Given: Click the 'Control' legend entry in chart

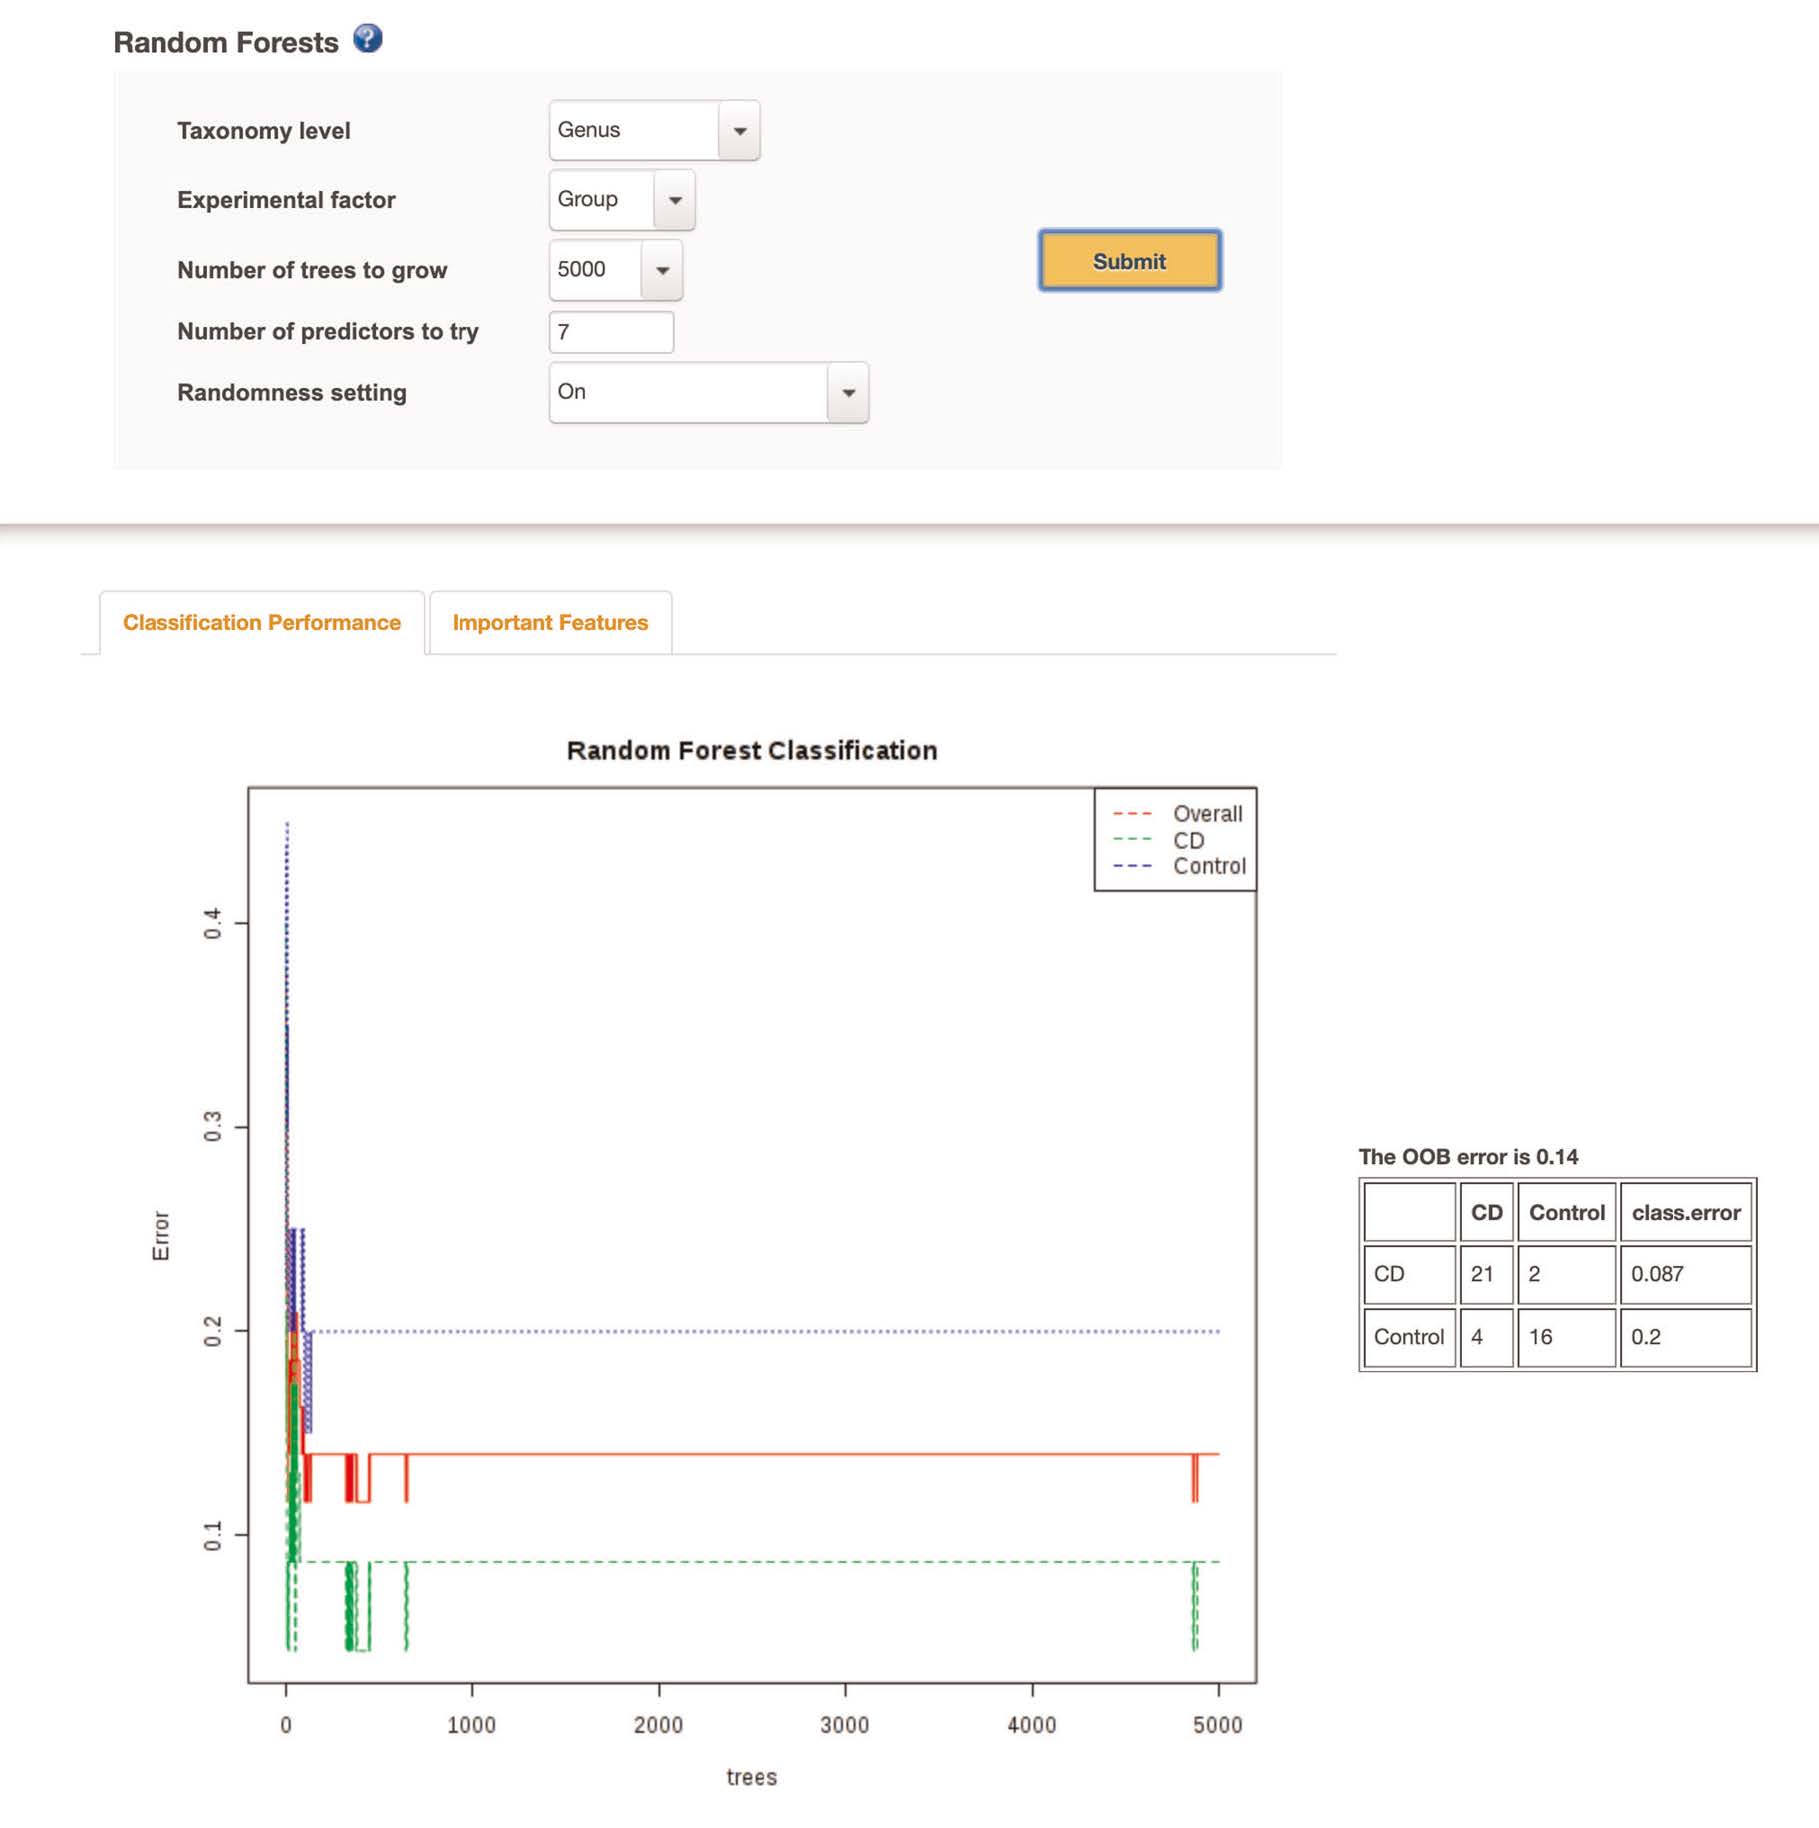Looking at the screenshot, I should point(1209,866).
